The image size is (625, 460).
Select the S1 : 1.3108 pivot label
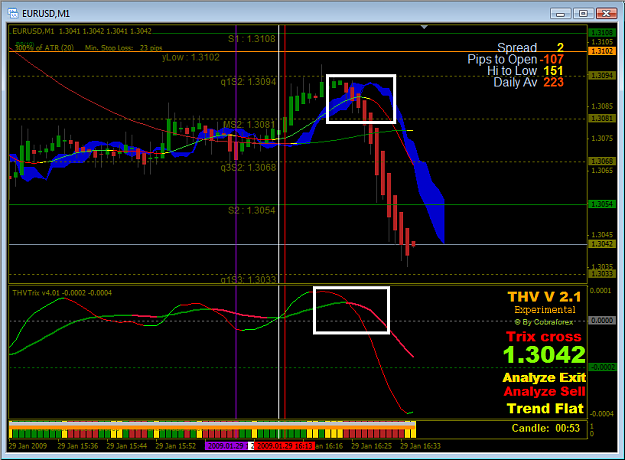[252, 39]
